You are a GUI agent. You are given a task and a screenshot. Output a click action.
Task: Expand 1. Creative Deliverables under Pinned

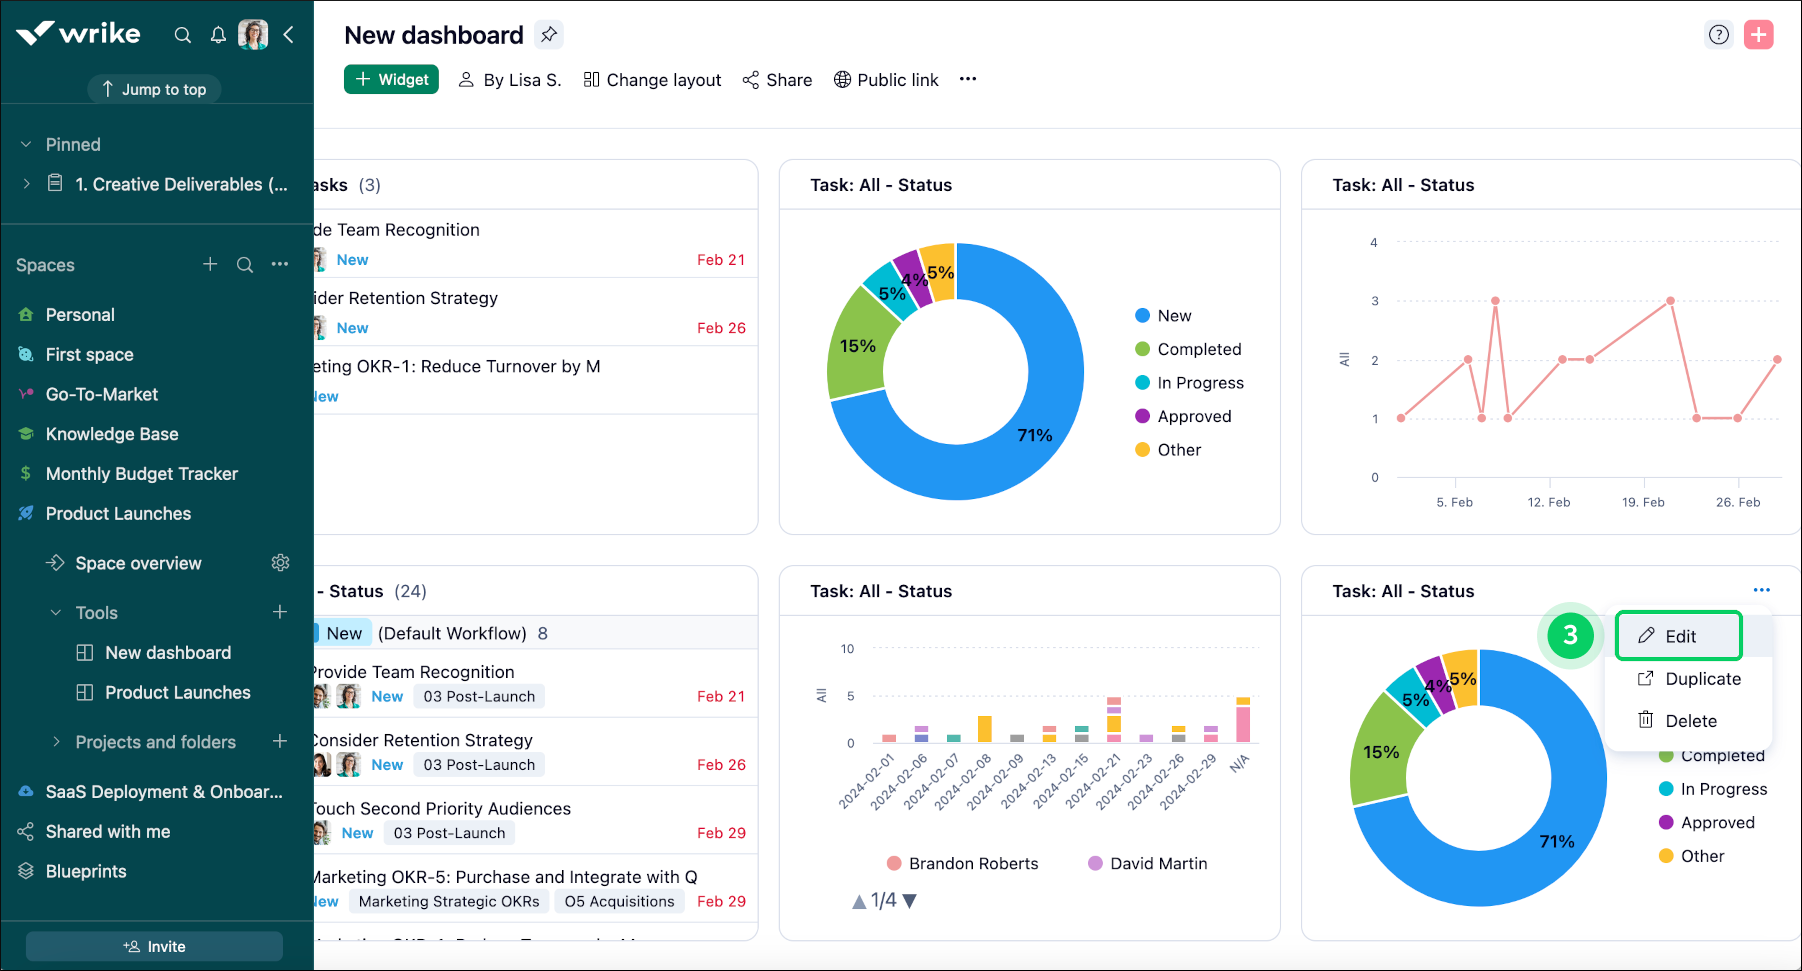click(26, 184)
